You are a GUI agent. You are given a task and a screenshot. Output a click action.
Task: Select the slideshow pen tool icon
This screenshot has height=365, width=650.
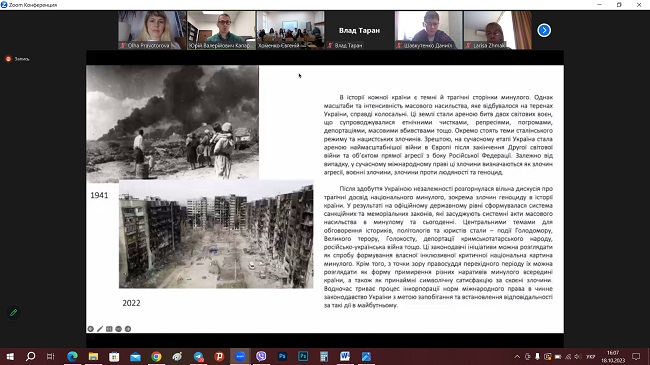(x=100, y=329)
